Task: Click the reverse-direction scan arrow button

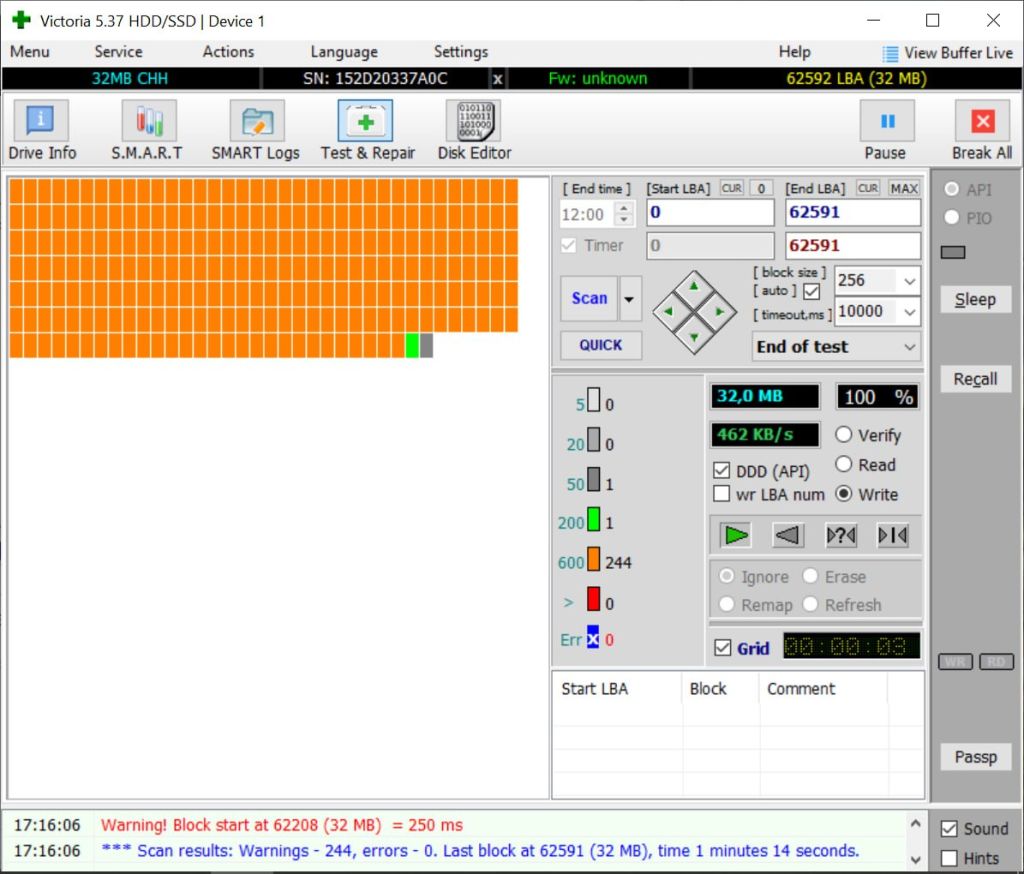Action: (788, 536)
